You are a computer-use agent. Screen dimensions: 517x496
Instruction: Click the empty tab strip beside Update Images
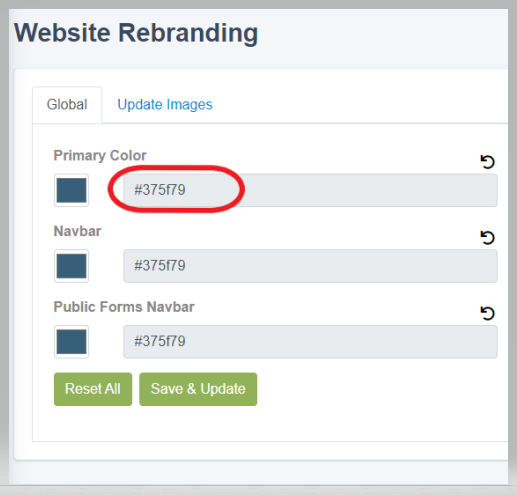360,105
